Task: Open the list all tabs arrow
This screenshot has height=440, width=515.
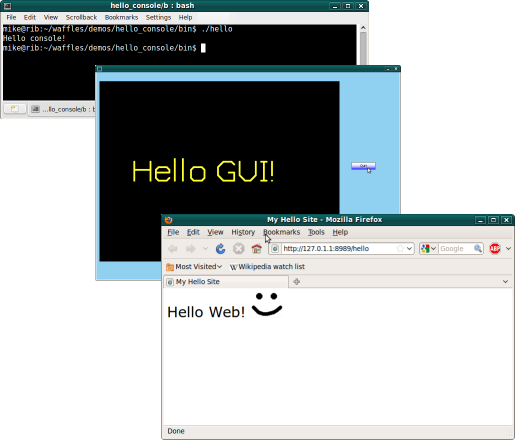Action: (x=505, y=282)
